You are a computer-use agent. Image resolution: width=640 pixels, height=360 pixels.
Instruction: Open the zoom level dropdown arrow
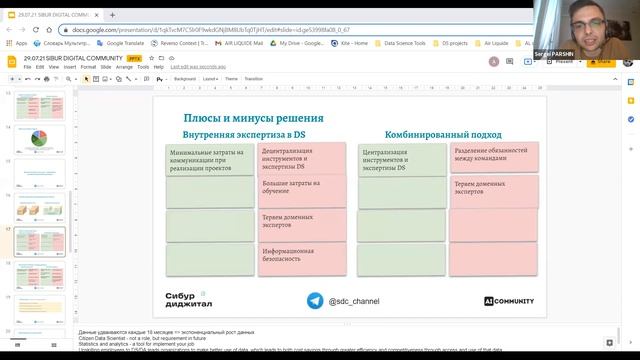pyautogui.click(x=76, y=79)
